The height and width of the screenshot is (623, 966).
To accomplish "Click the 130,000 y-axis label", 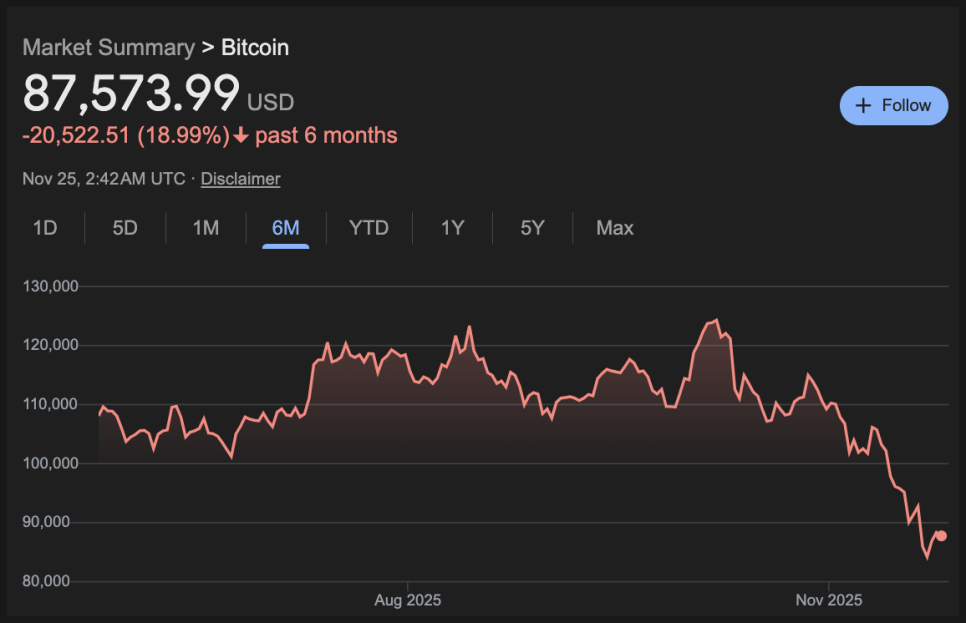I will (50, 286).
